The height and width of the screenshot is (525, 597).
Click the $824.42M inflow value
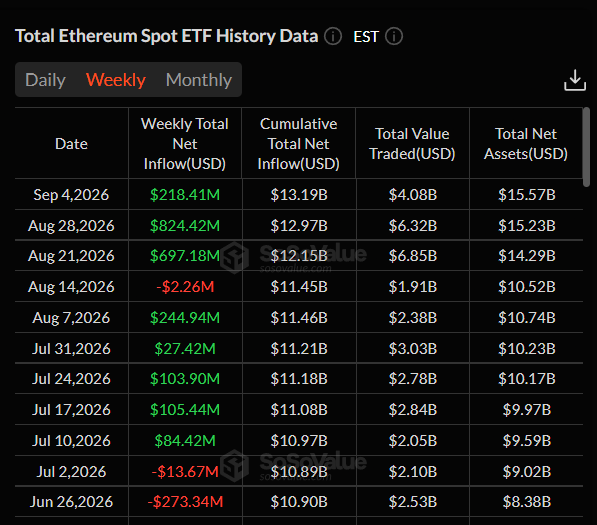185,225
